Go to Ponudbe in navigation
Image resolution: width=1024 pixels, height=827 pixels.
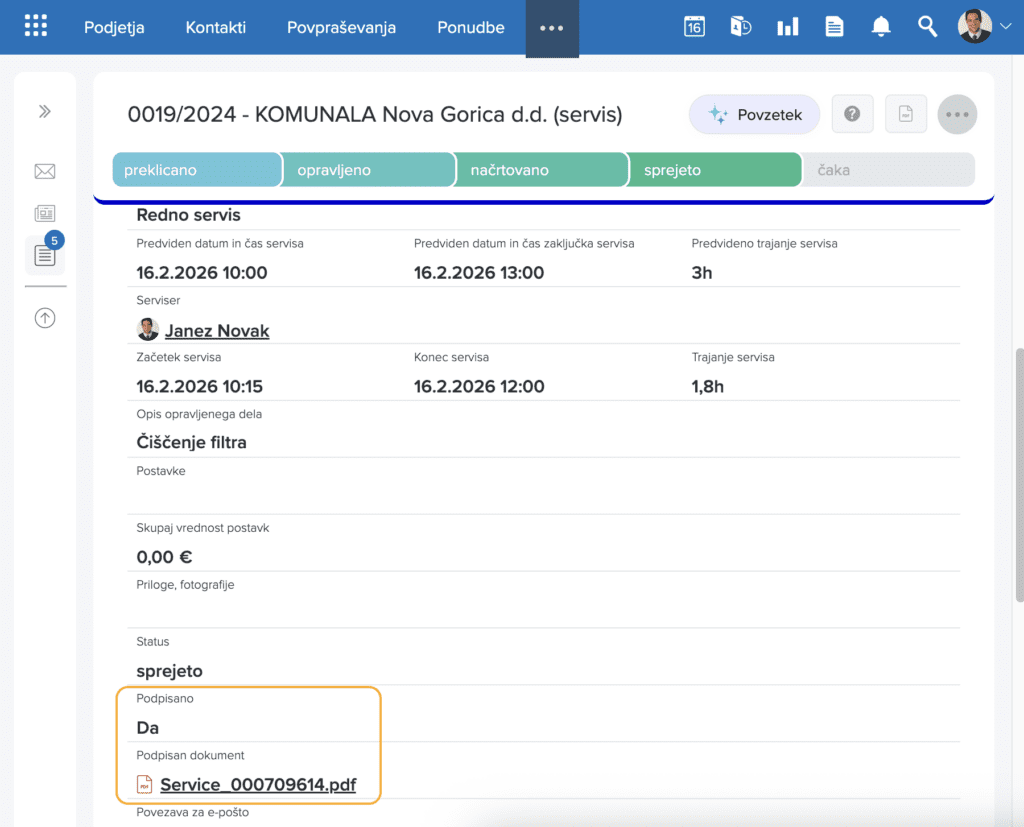[471, 28]
